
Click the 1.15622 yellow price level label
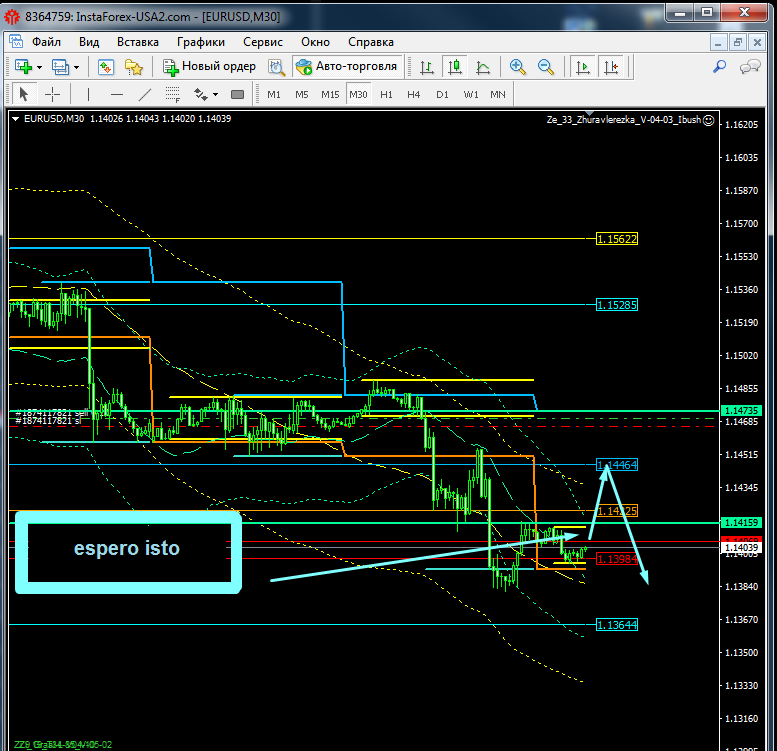point(616,239)
